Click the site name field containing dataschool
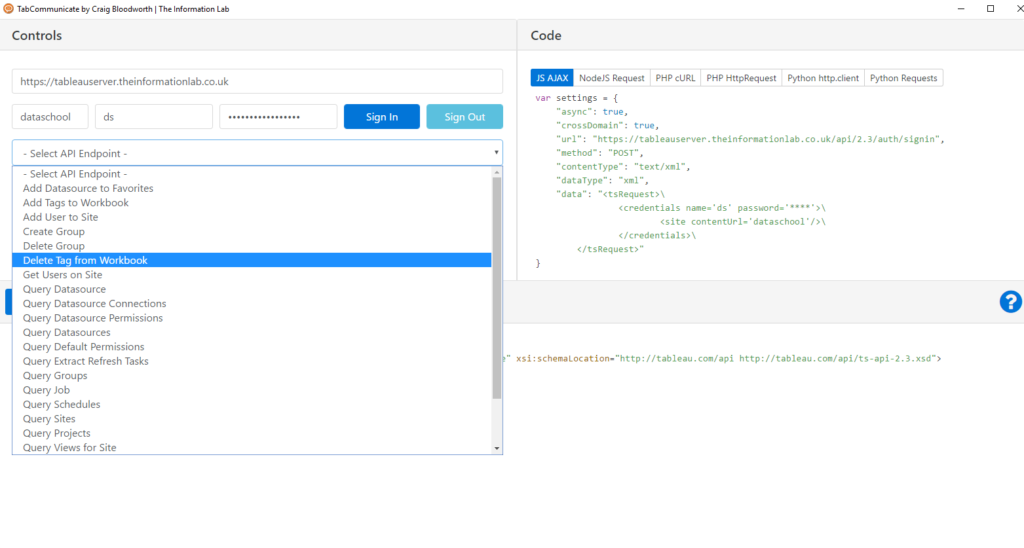Image resolution: width=1024 pixels, height=548 pixels. click(x=50, y=117)
